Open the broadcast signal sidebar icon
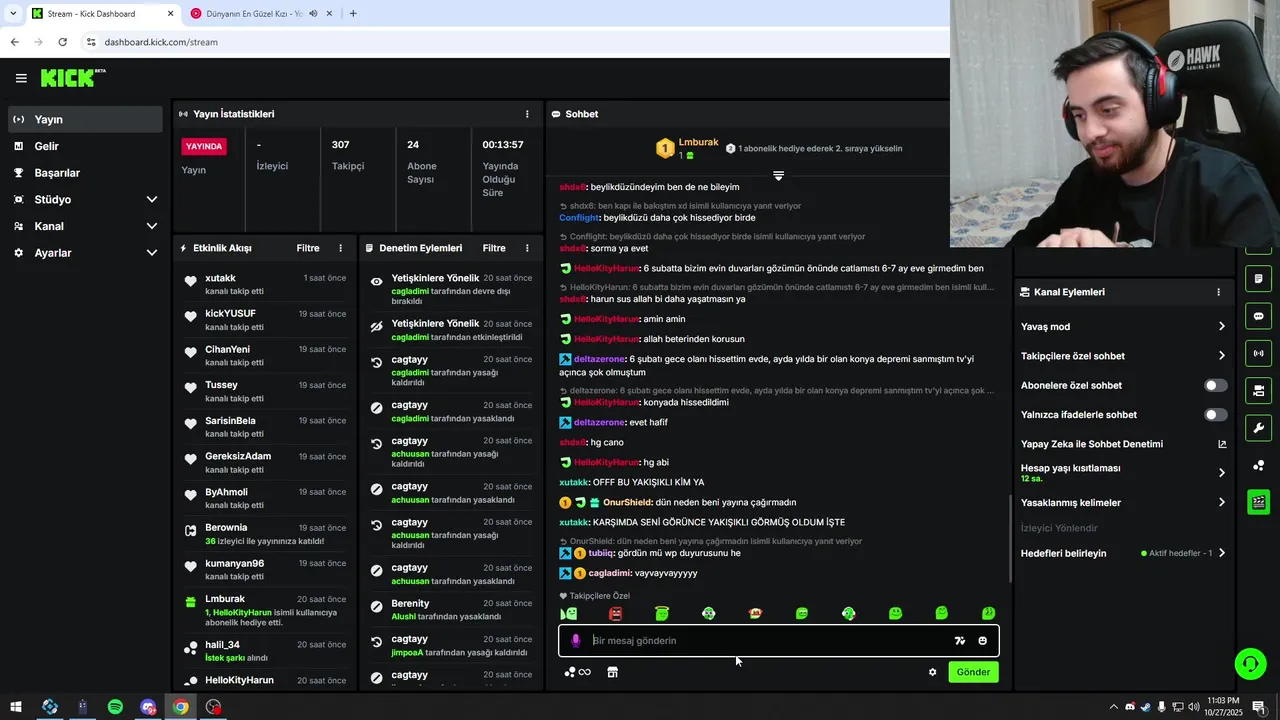 1259,353
